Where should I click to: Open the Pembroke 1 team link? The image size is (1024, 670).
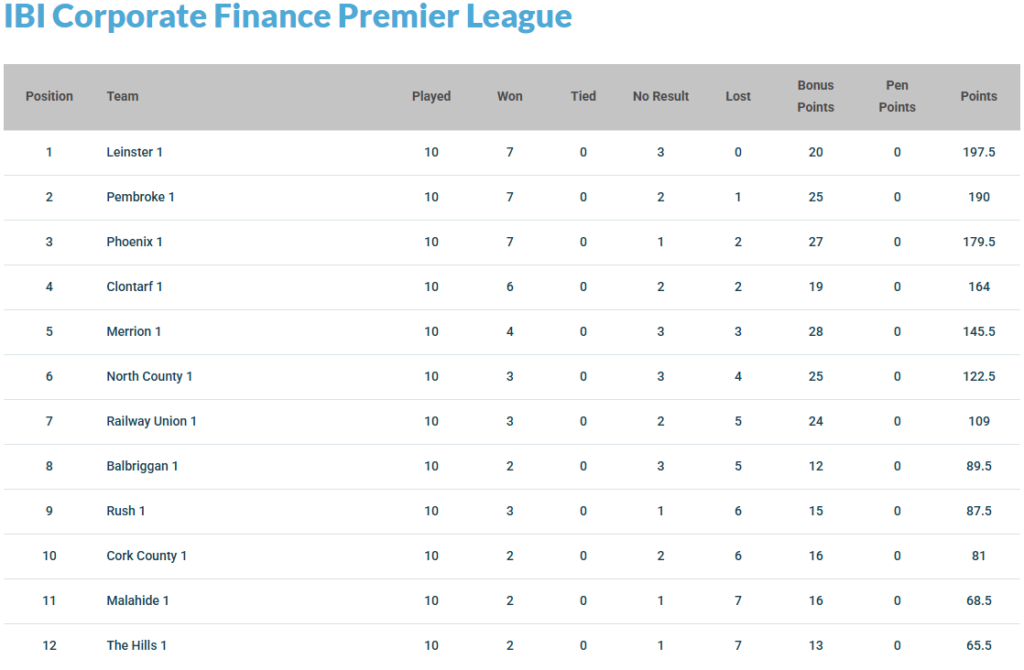coord(140,197)
